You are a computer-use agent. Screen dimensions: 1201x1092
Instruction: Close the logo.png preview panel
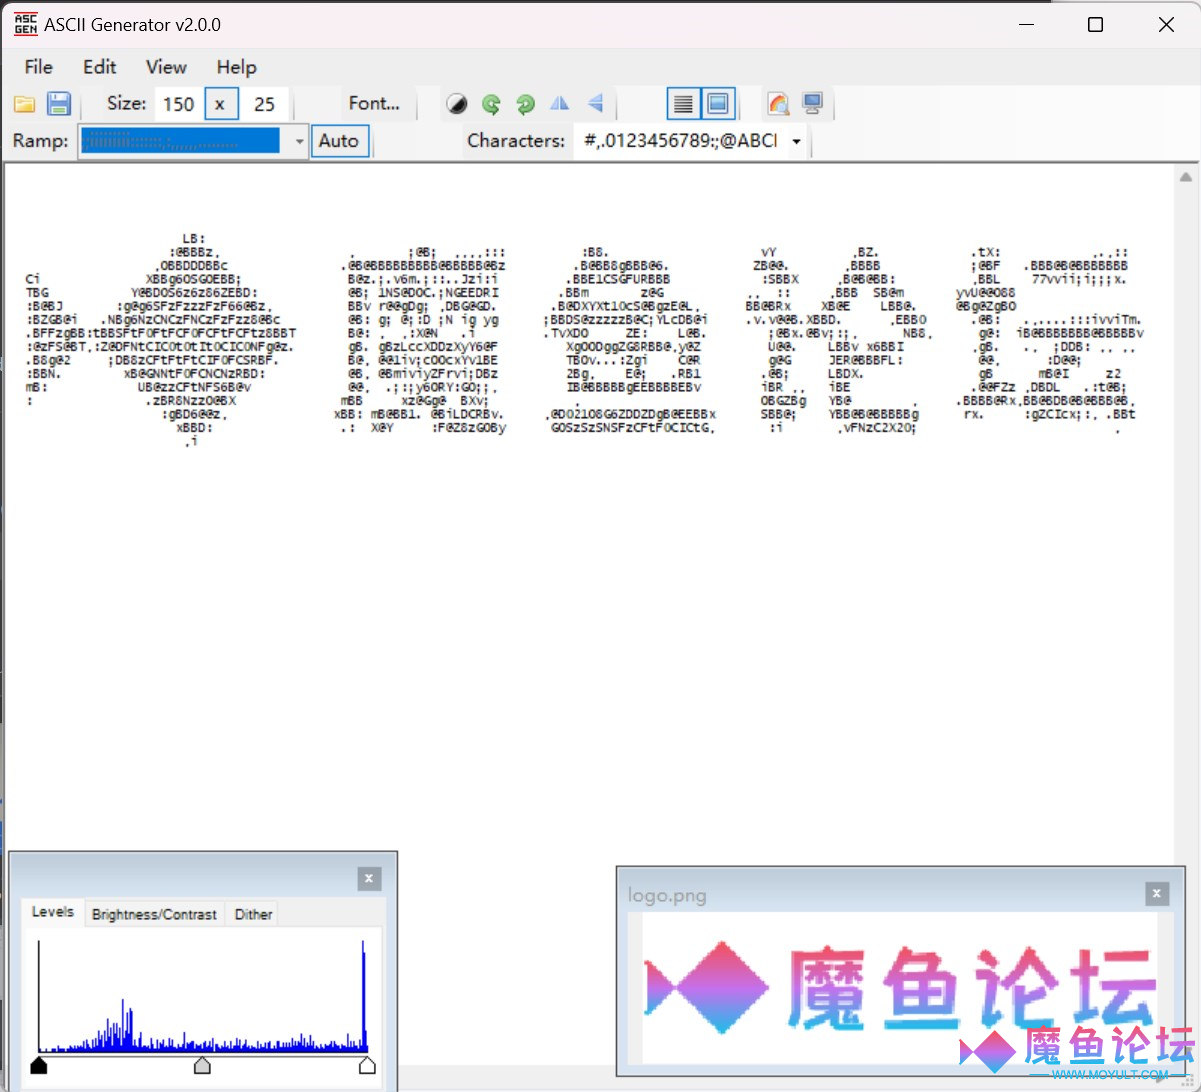(x=1156, y=894)
